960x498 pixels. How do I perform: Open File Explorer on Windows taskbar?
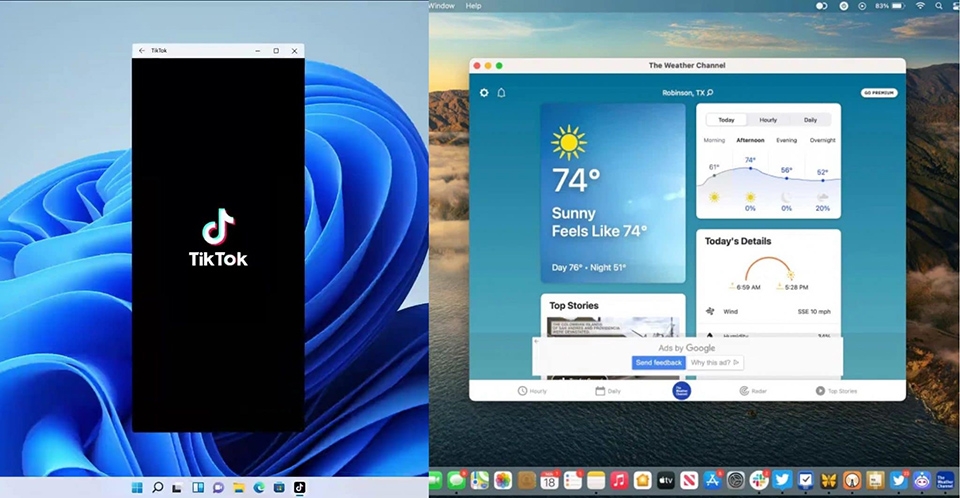click(239, 488)
